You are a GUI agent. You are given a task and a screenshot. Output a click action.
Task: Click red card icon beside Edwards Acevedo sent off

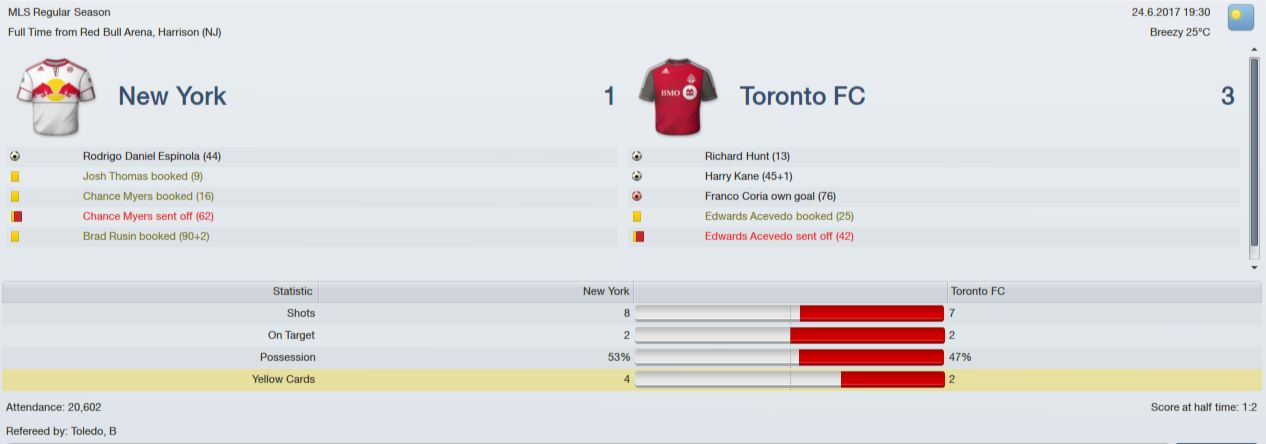tap(638, 236)
